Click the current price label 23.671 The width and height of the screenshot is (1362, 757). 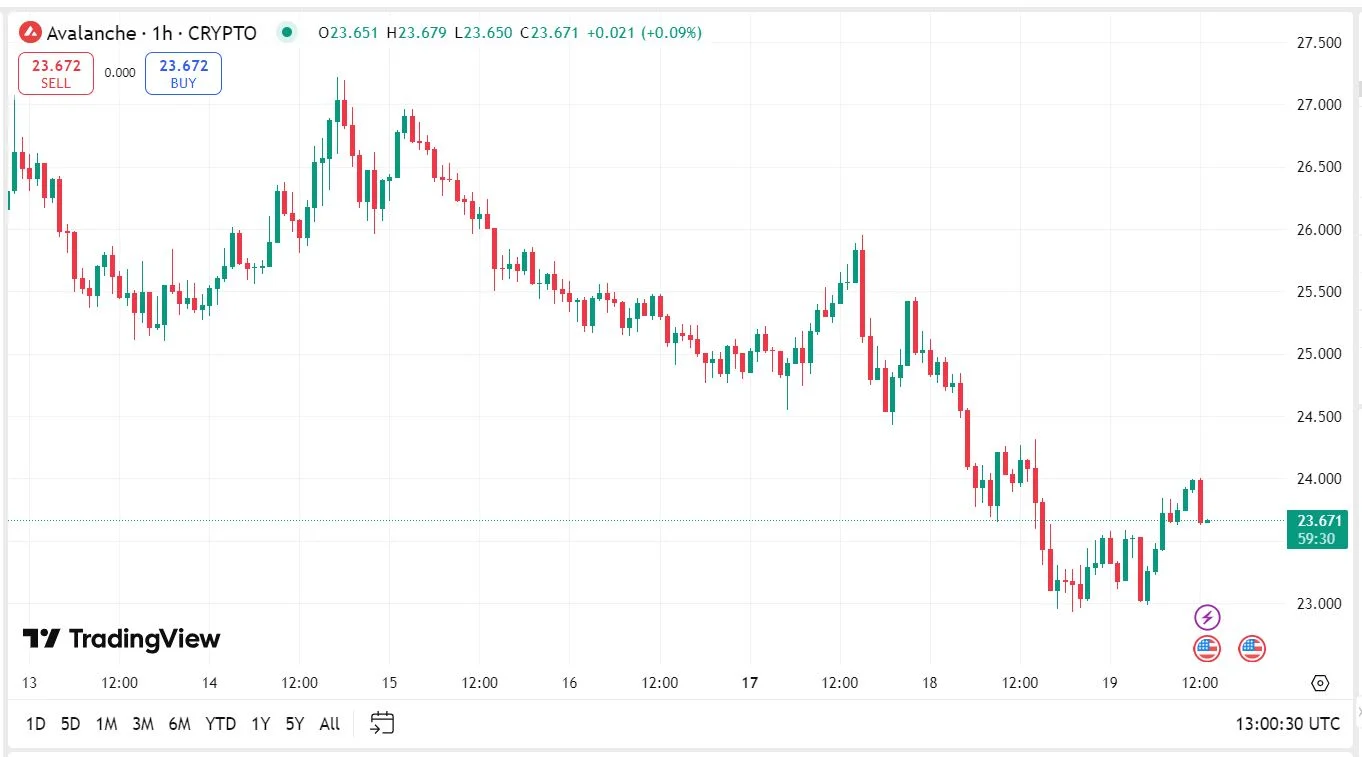tap(1318, 521)
